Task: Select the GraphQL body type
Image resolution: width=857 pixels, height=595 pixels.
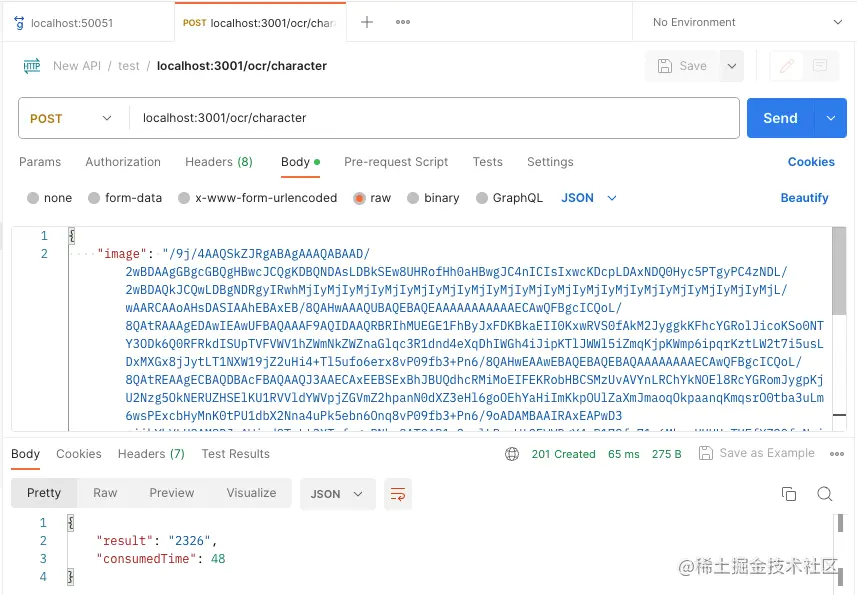Action: point(509,198)
